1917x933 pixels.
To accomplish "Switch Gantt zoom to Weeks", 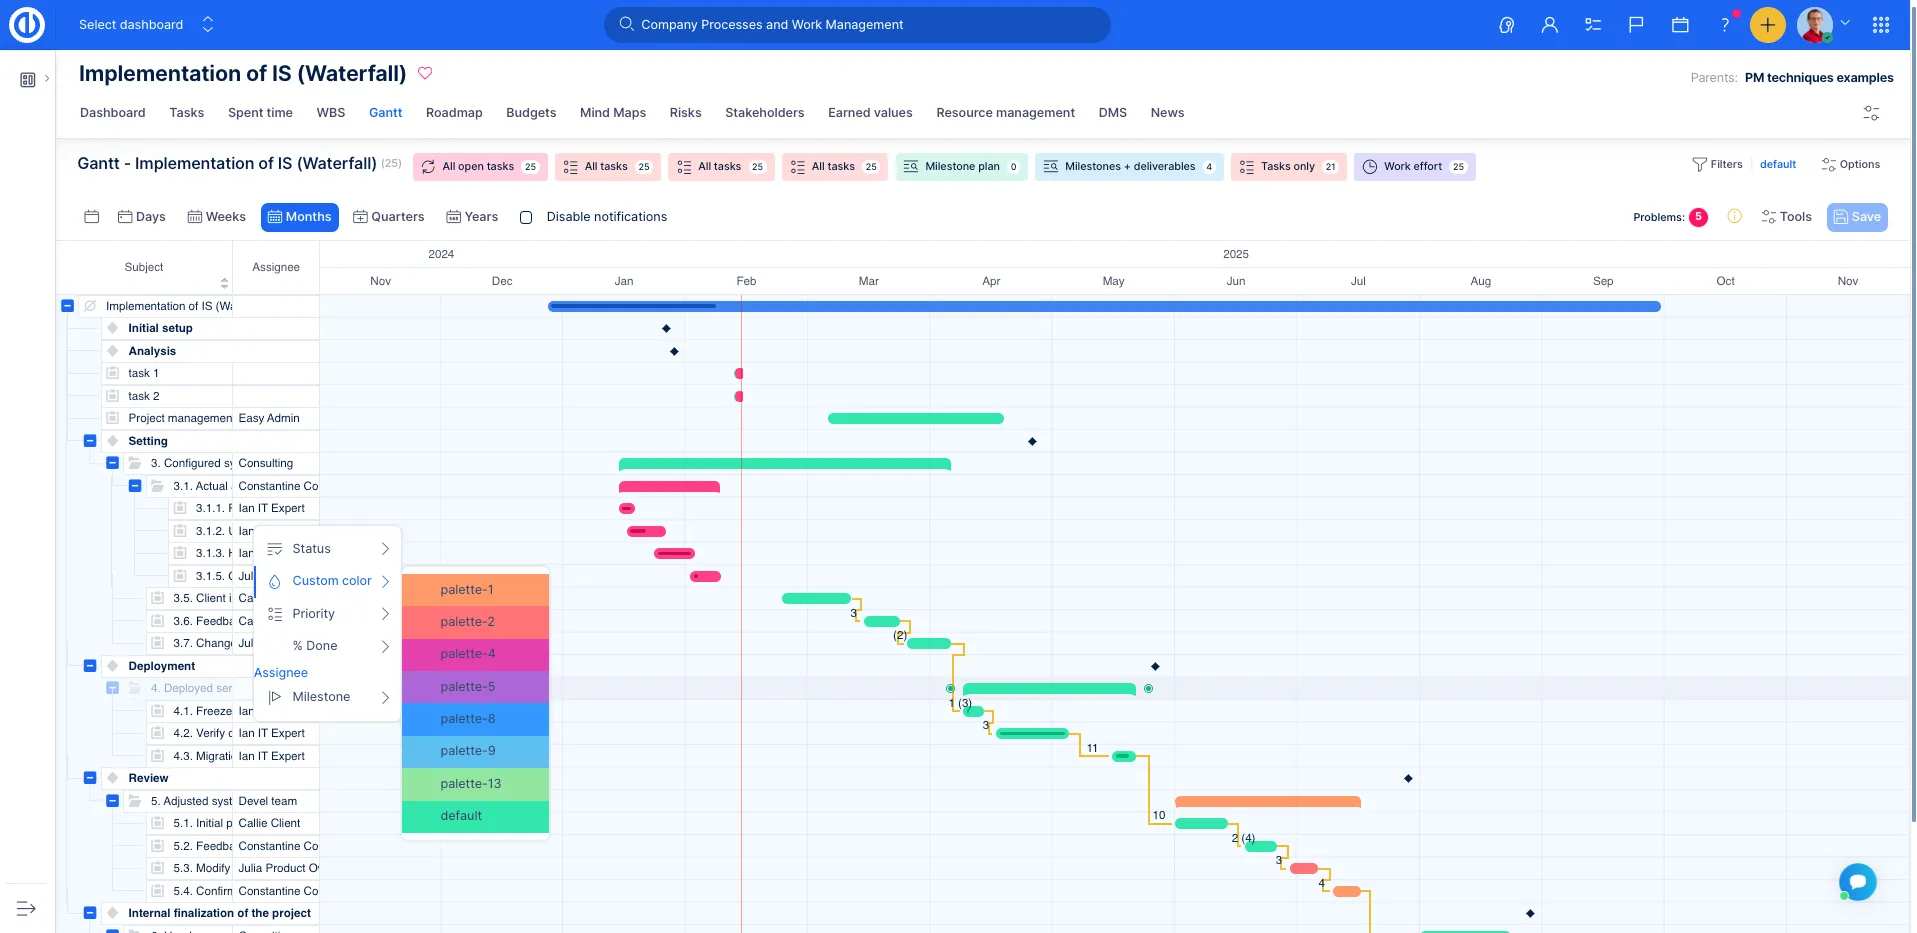I will [x=217, y=217].
